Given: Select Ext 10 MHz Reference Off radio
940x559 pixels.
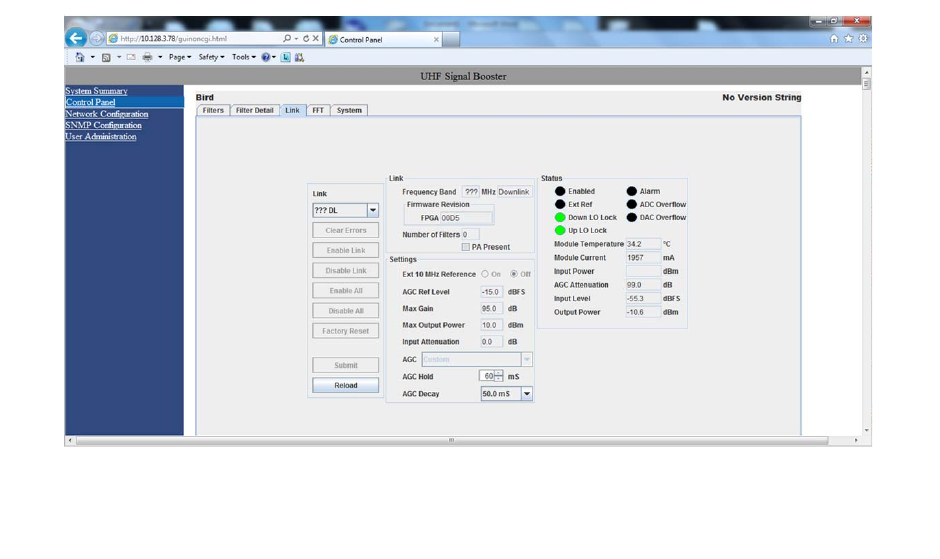Looking at the screenshot, I should click(x=514, y=274).
